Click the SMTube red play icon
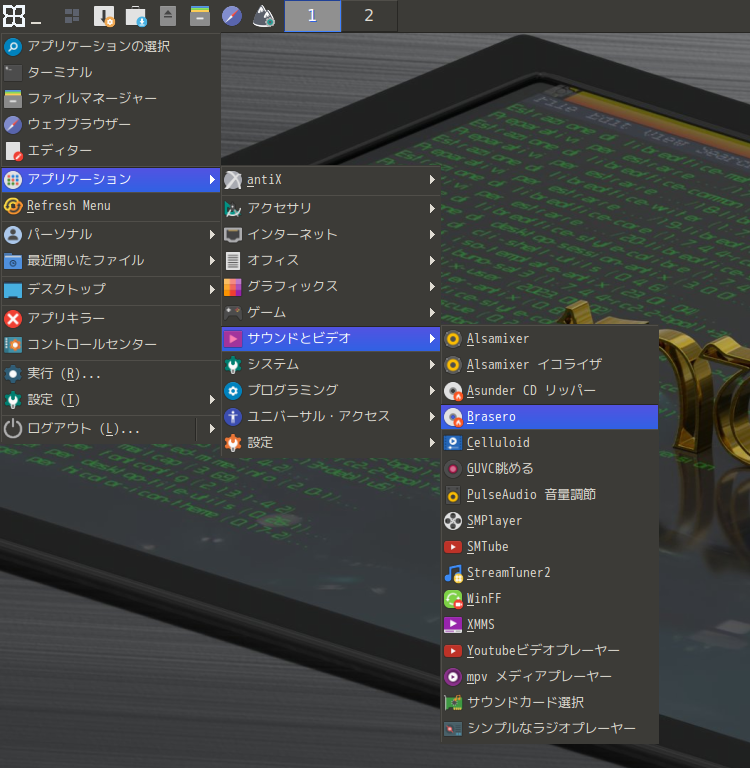 453,547
